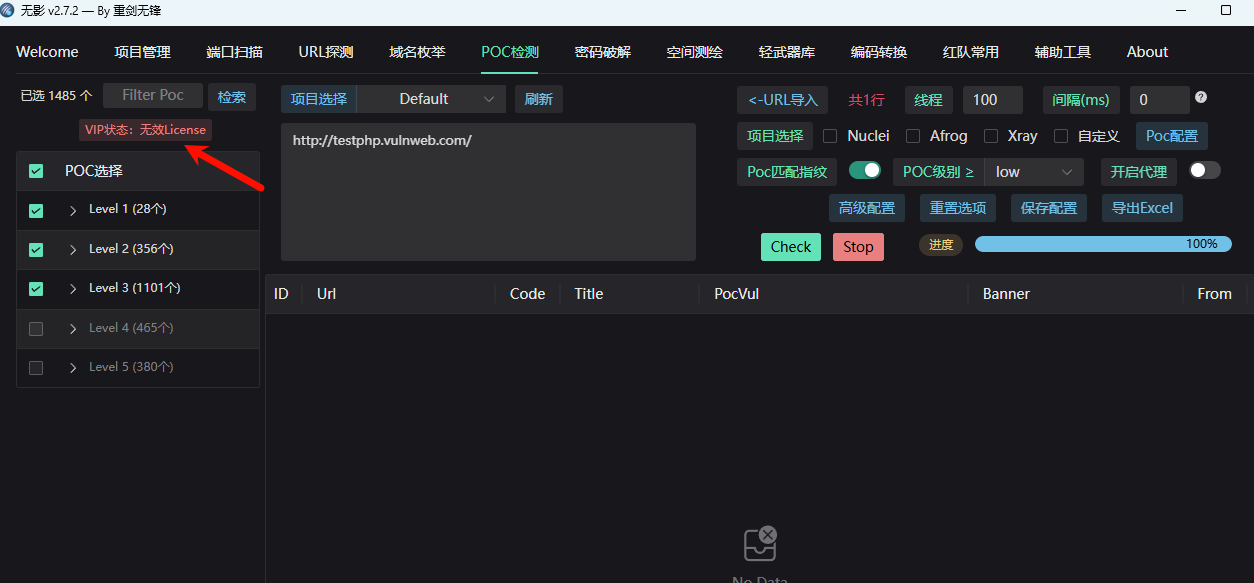Open the POC级别 low dropdown
The height and width of the screenshot is (583, 1254).
point(1033,172)
